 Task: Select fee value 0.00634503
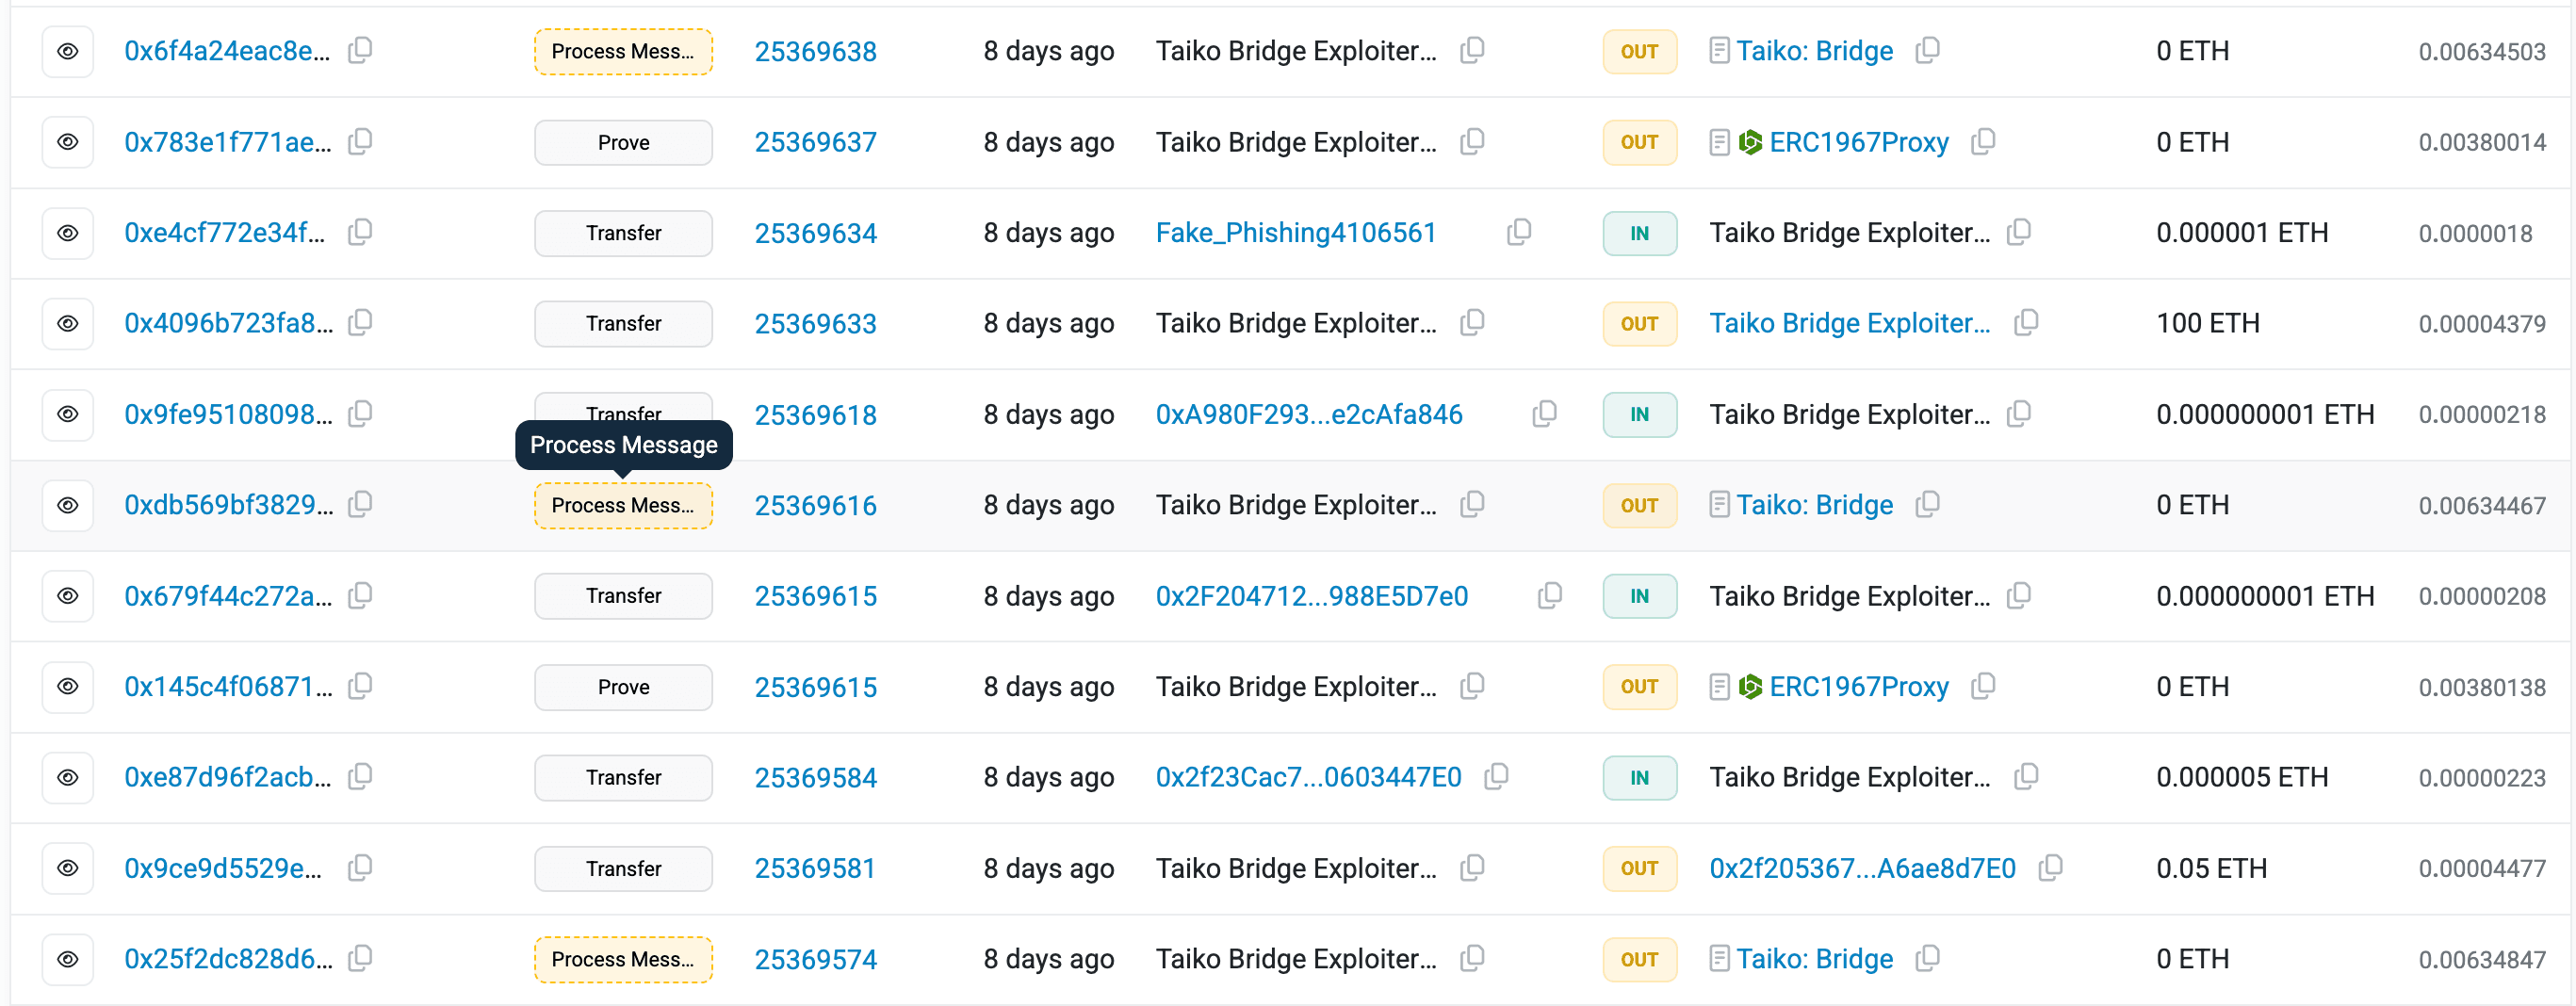pyautogui.click(x=2481, y=51)
